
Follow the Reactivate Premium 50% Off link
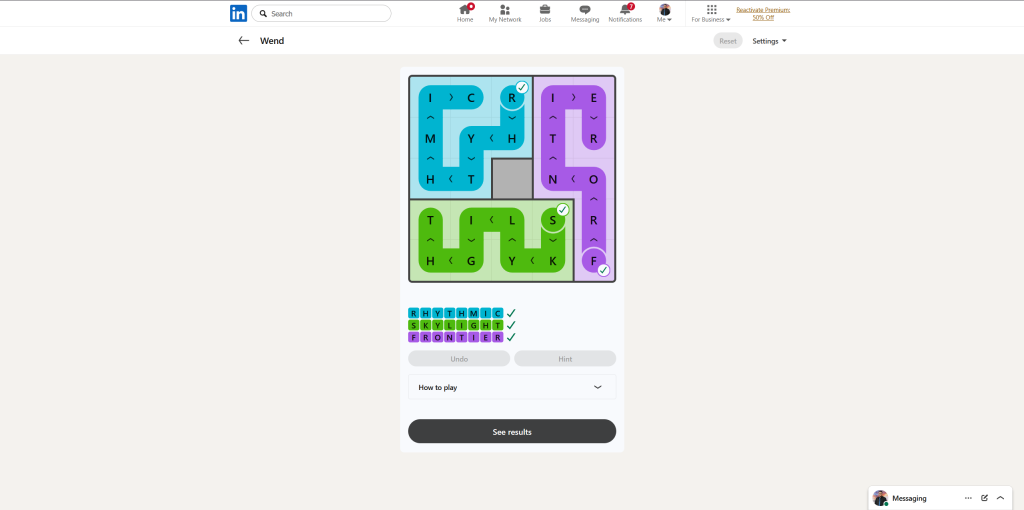tap(763, 14)
